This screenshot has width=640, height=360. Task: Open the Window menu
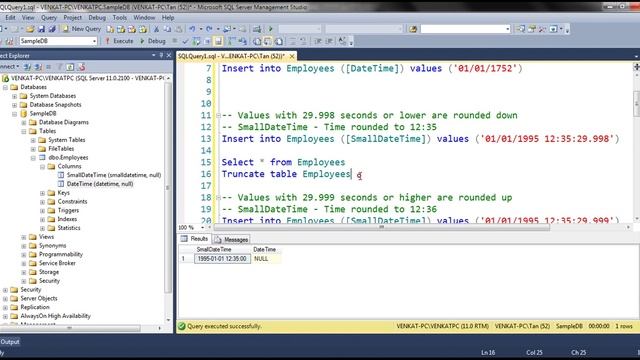click(x=144, y=18)
